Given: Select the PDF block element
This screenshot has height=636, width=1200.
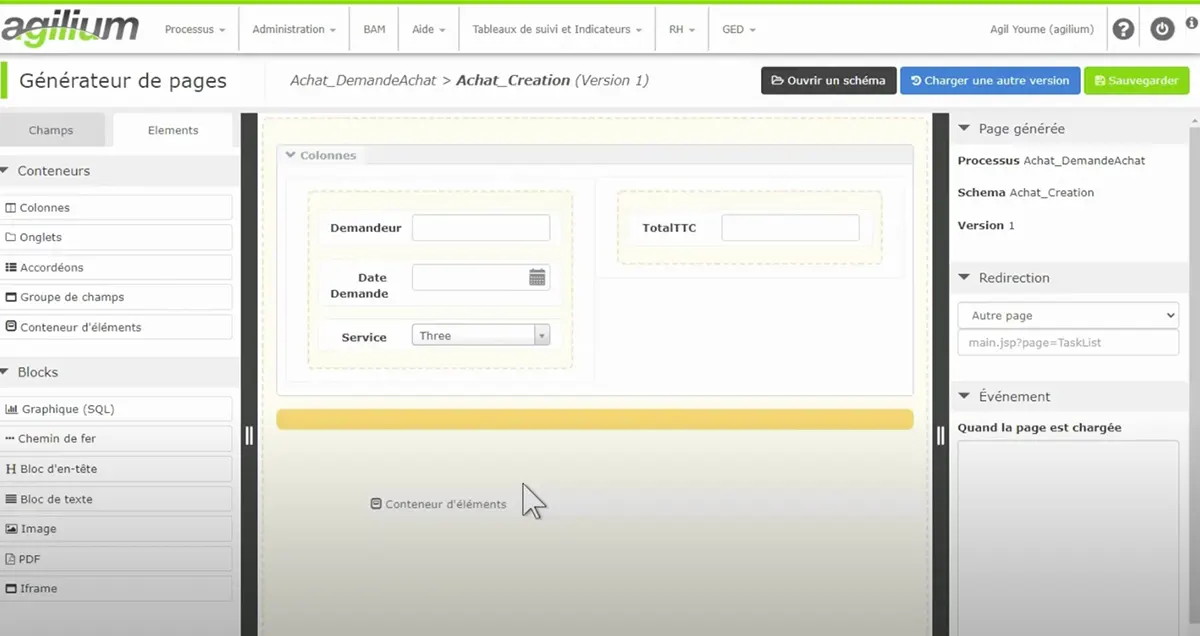Looking at the screenshot, I should [x=116, y=559].
